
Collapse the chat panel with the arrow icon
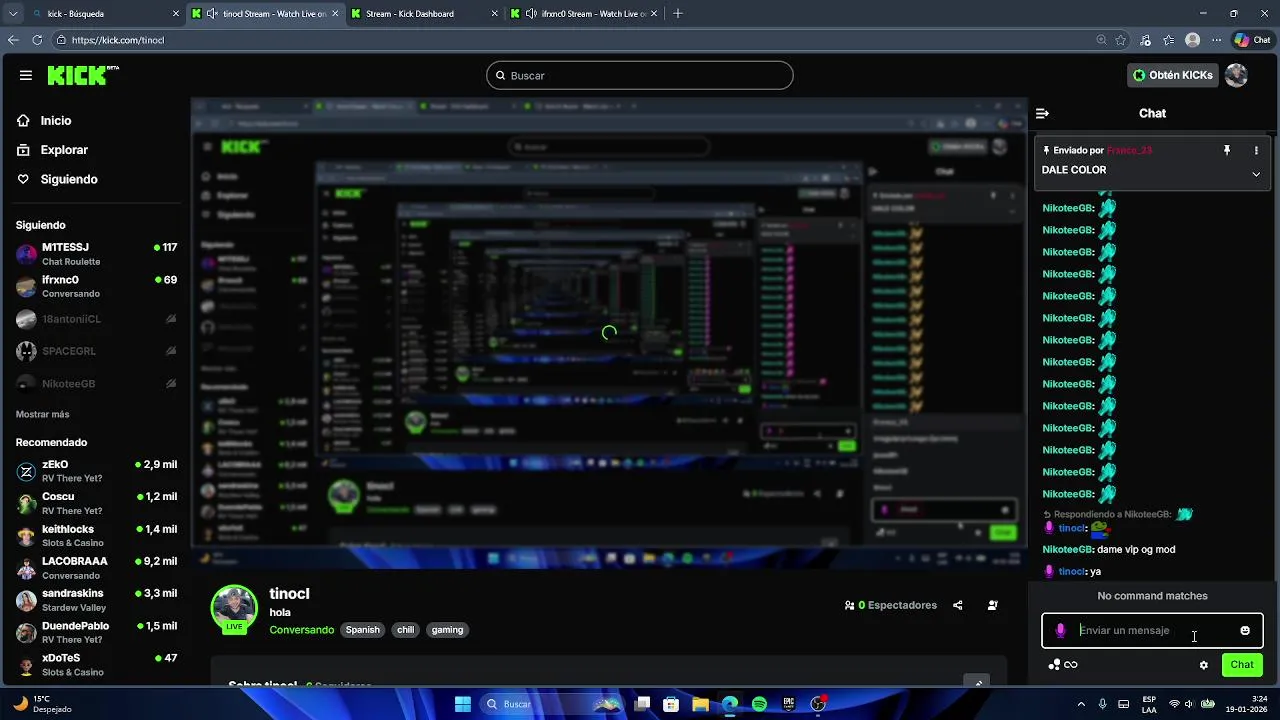pos(1042,113)
